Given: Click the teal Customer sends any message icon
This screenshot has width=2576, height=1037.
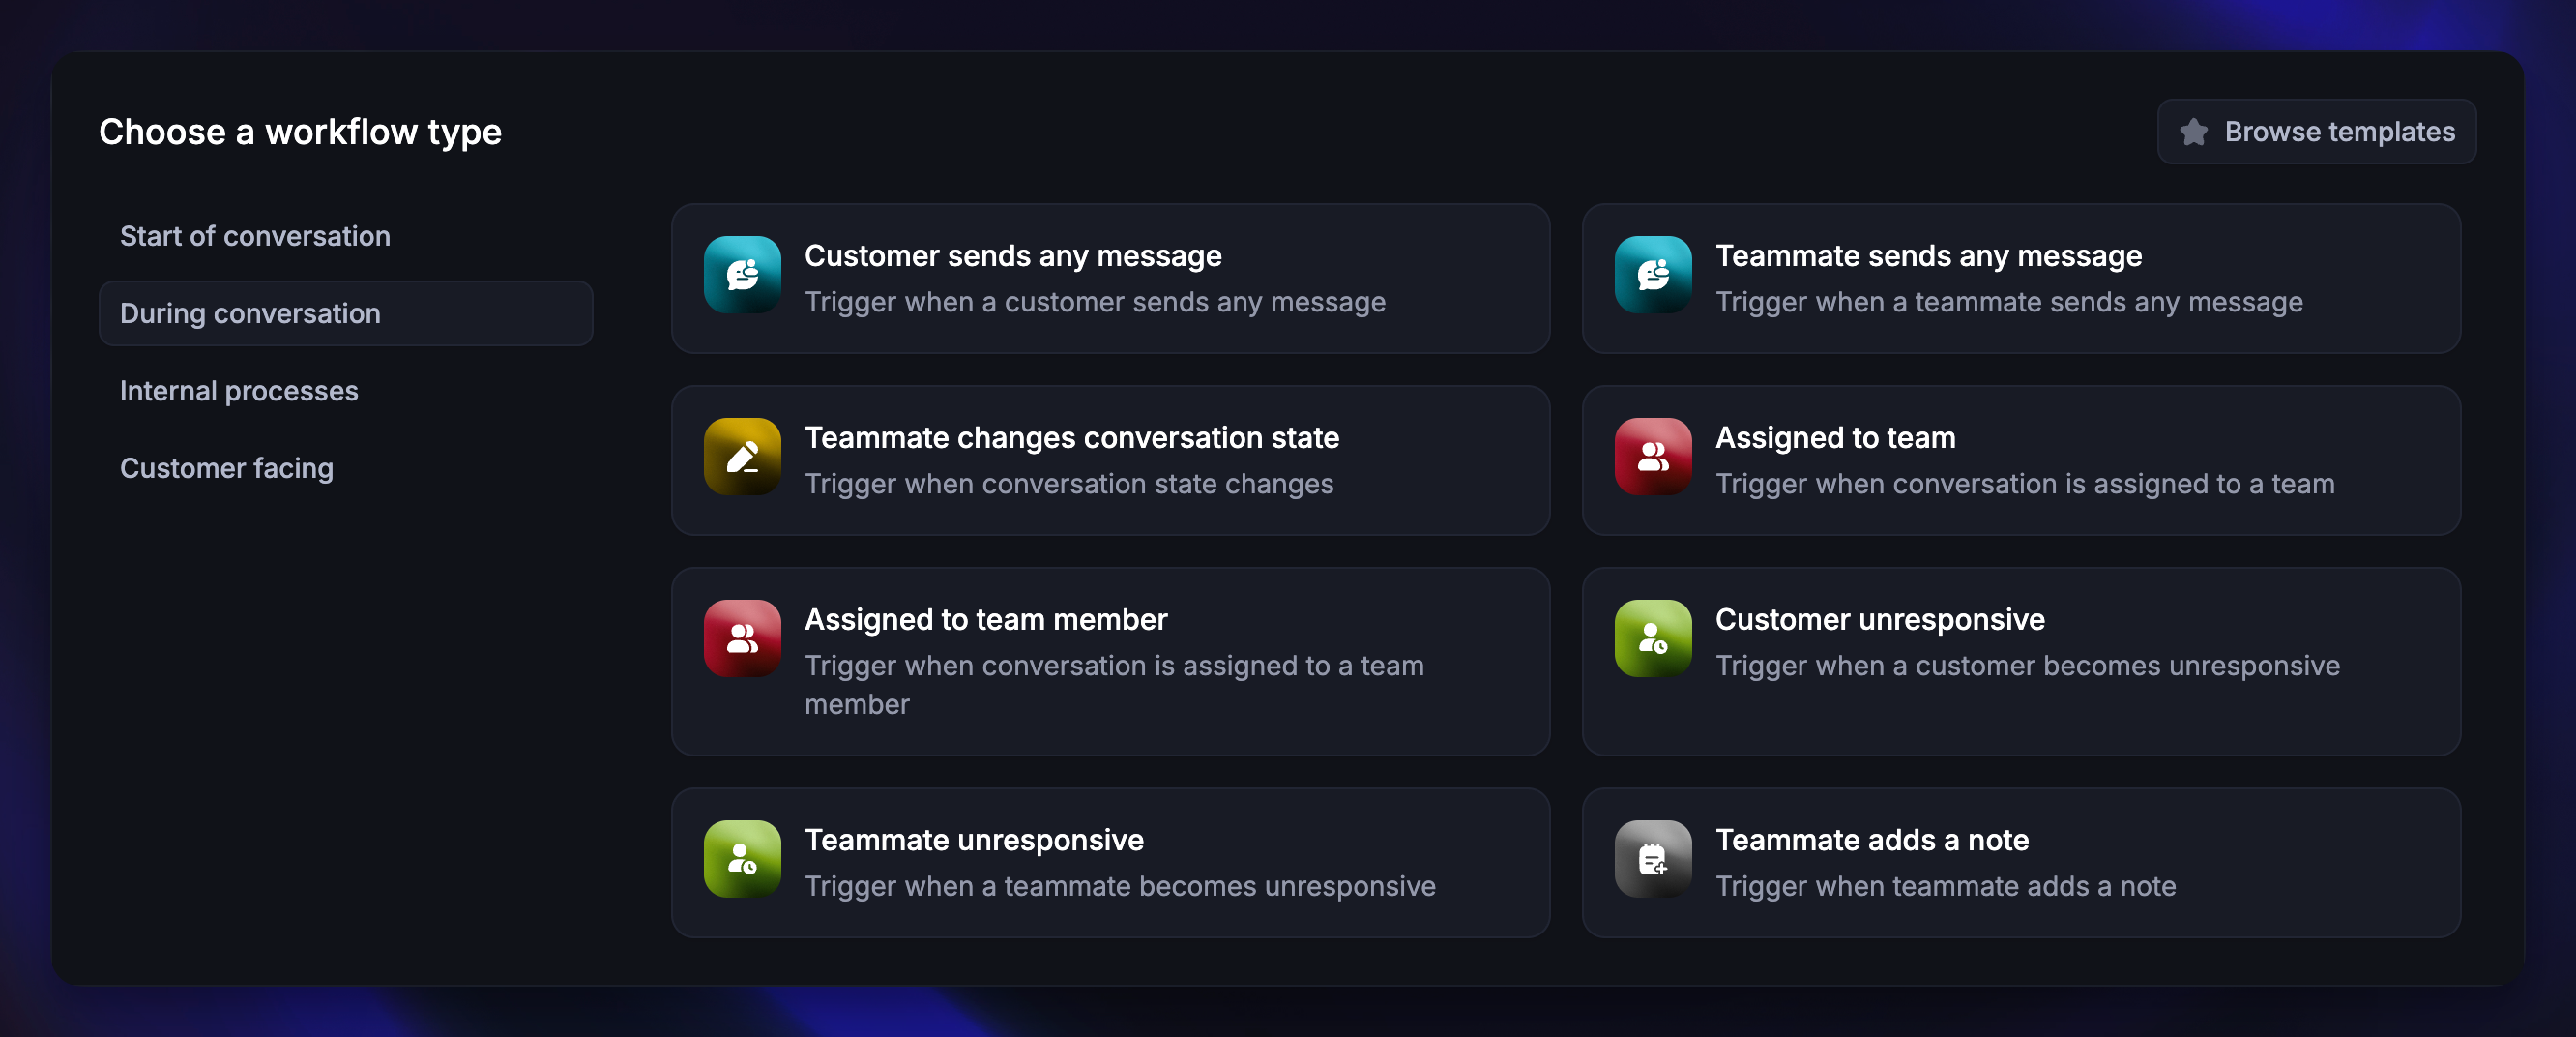Looking at the screenshot, I should (742, 275).
